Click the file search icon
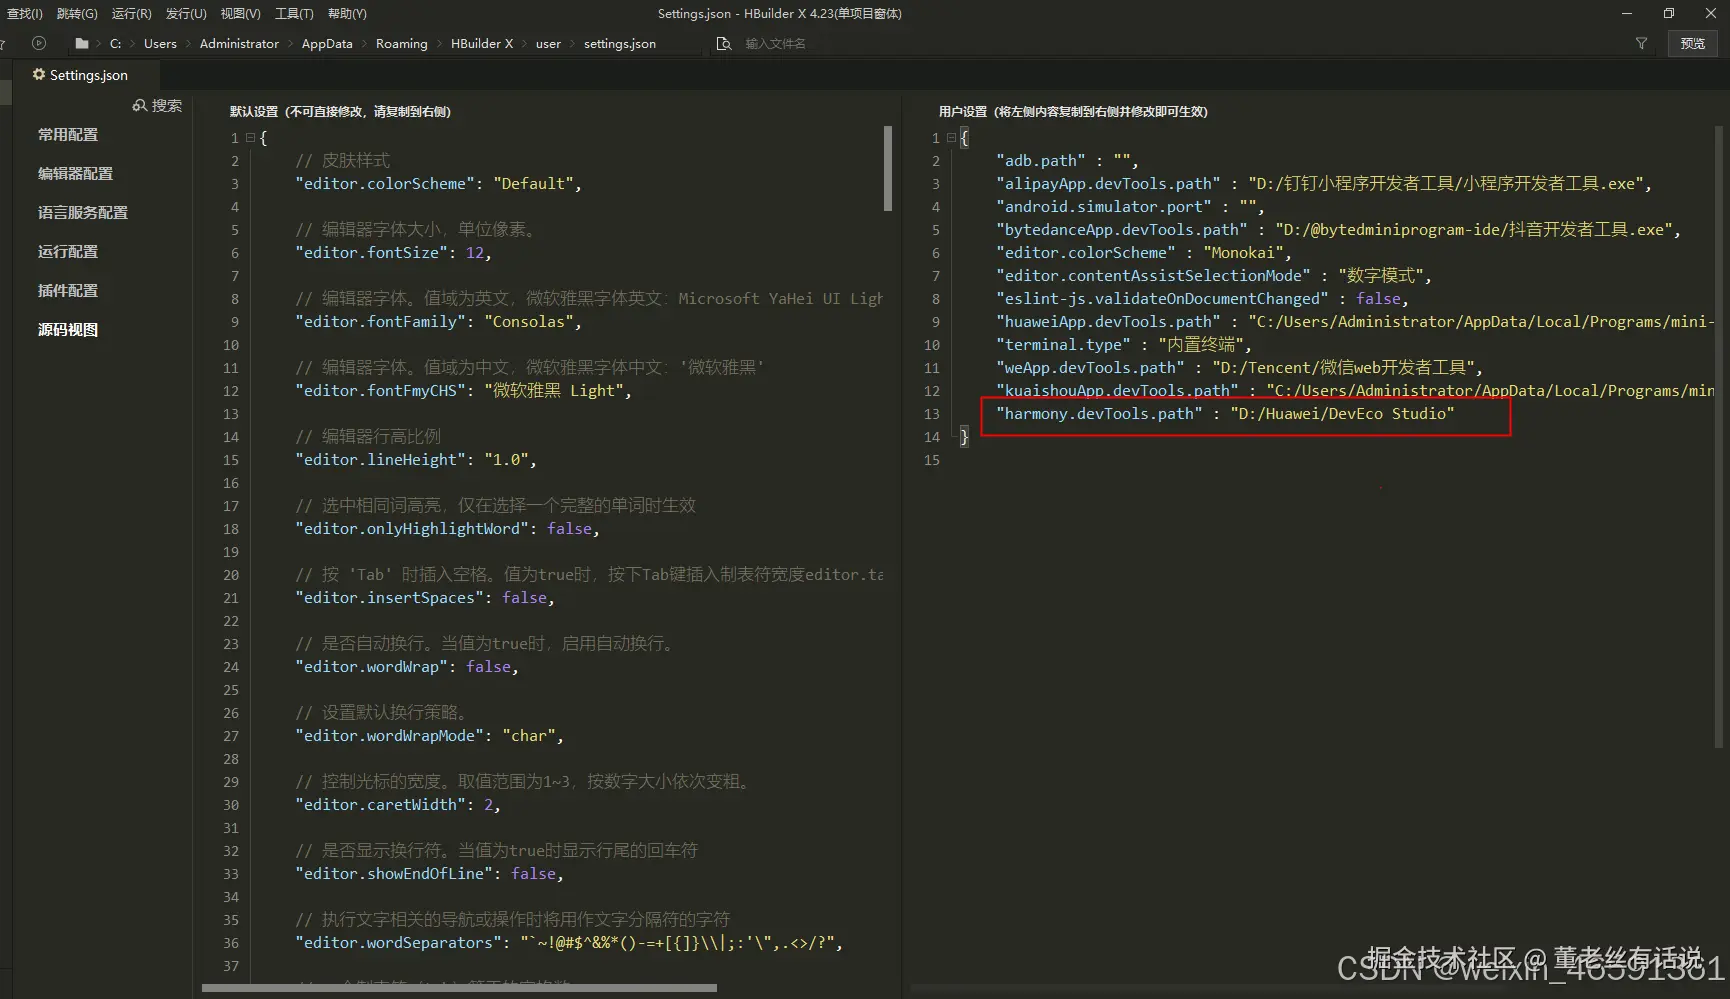This screenshot has height=999, width=1730. click(x=724, y=43)
